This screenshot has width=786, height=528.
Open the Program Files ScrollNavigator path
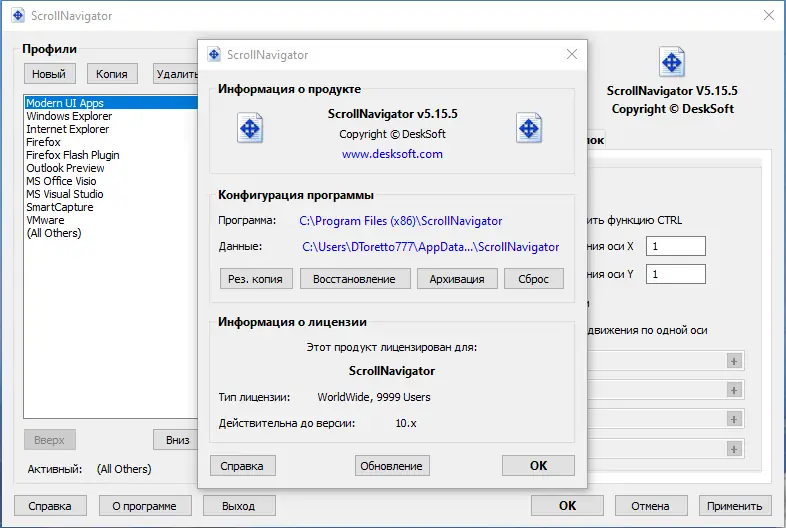401,221
